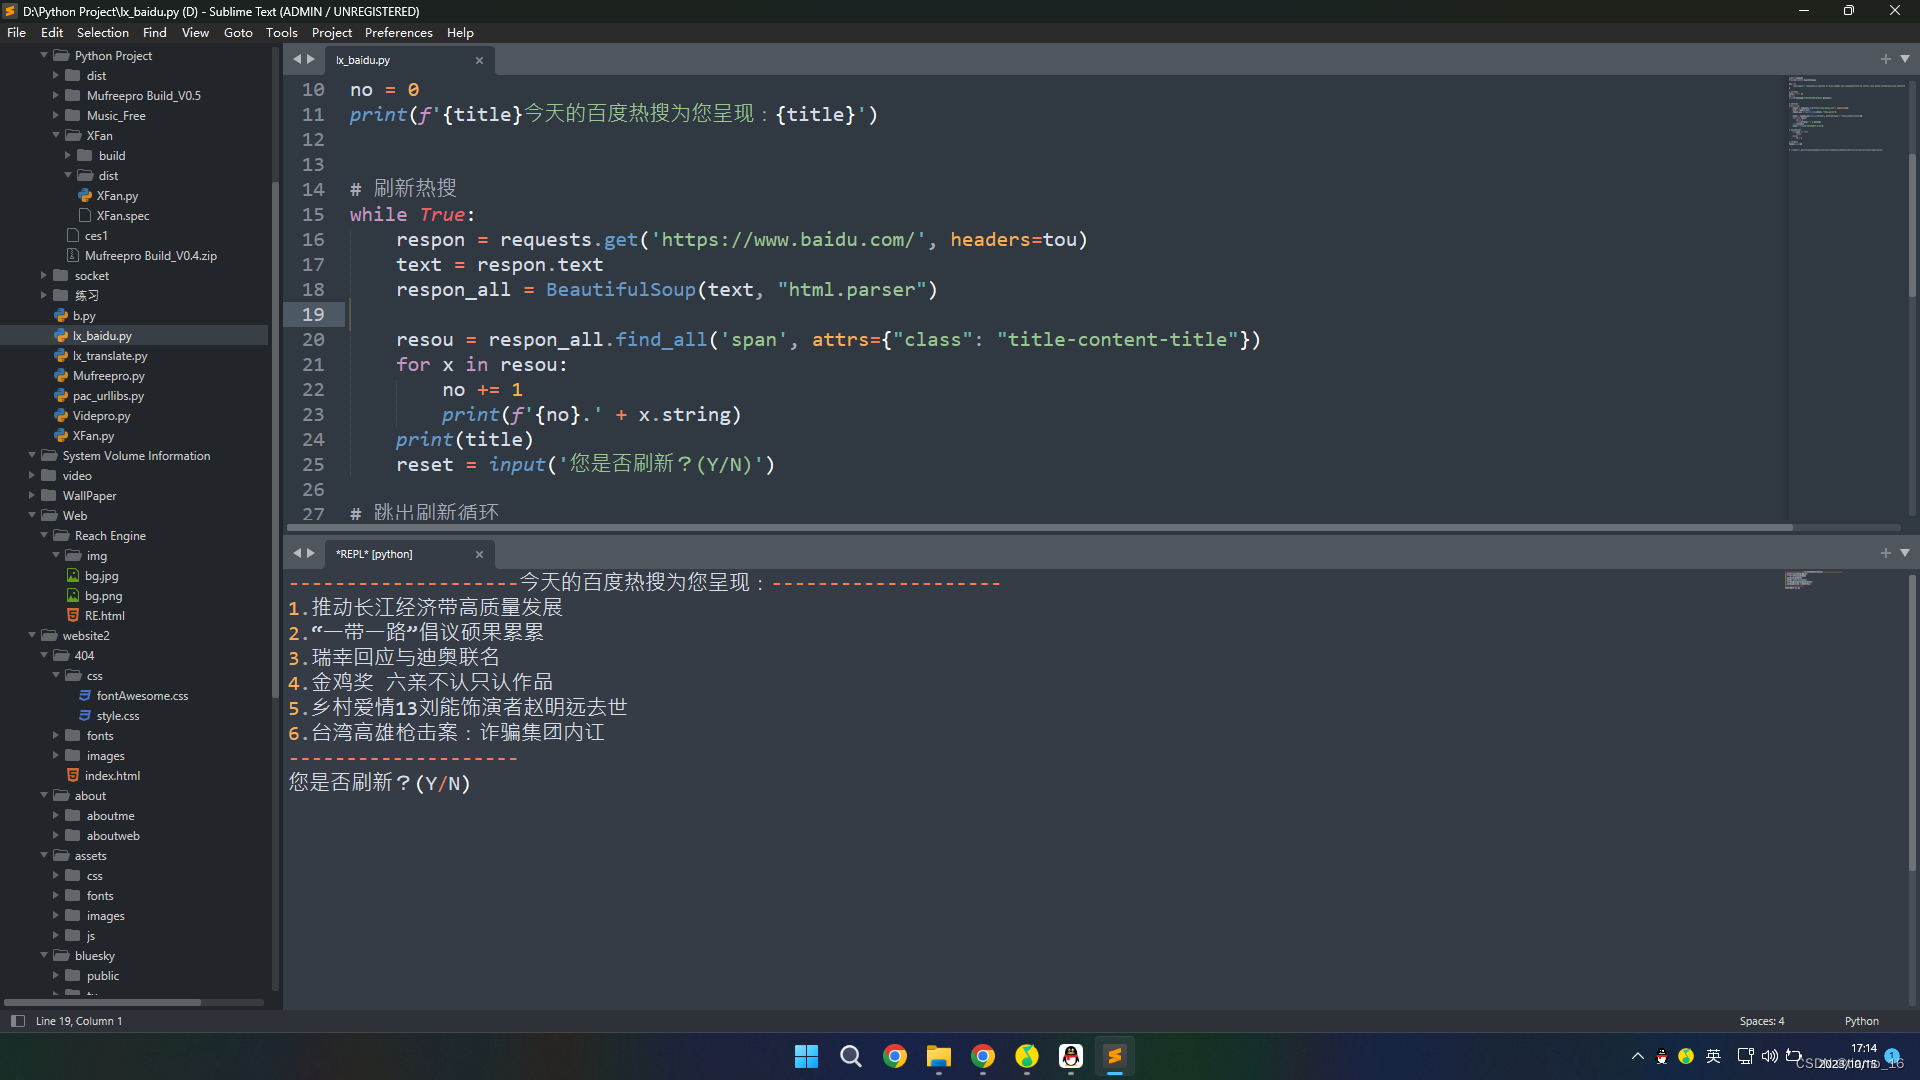Viewport: 1920px width, 1080px height.
Task: Open RE.html file
Action: pos(104,616)
